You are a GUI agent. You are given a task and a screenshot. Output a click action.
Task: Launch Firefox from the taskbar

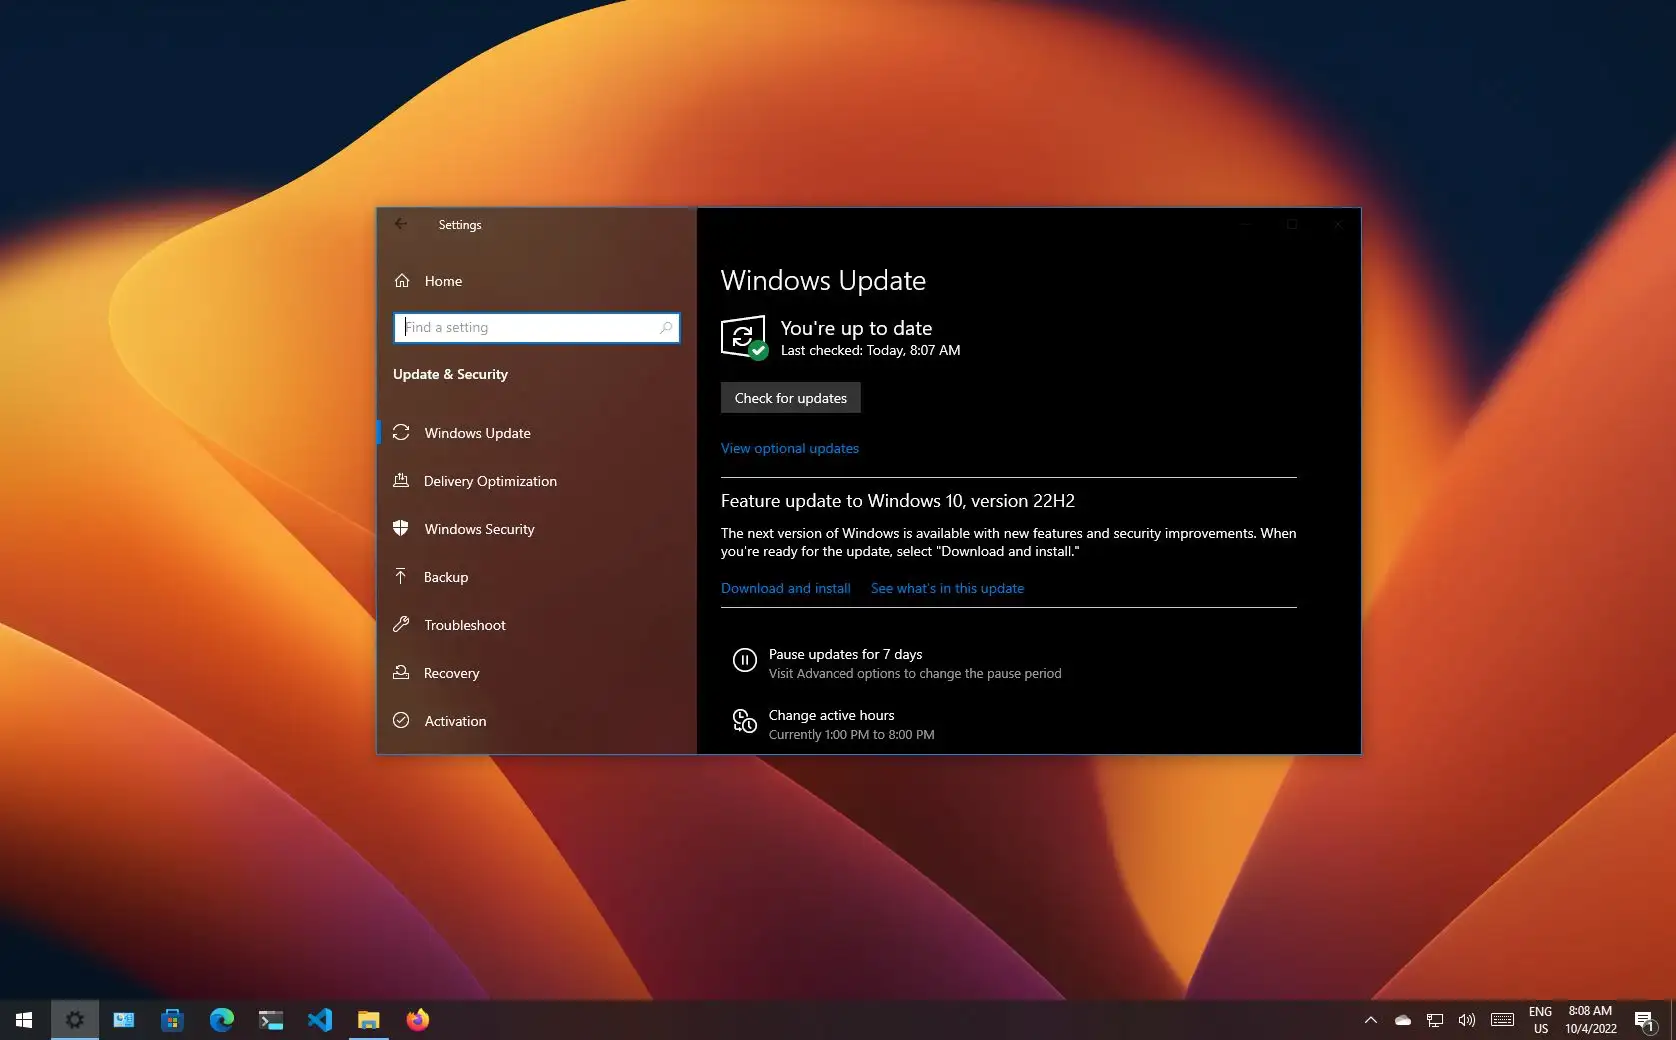[x=417, y=1019]
